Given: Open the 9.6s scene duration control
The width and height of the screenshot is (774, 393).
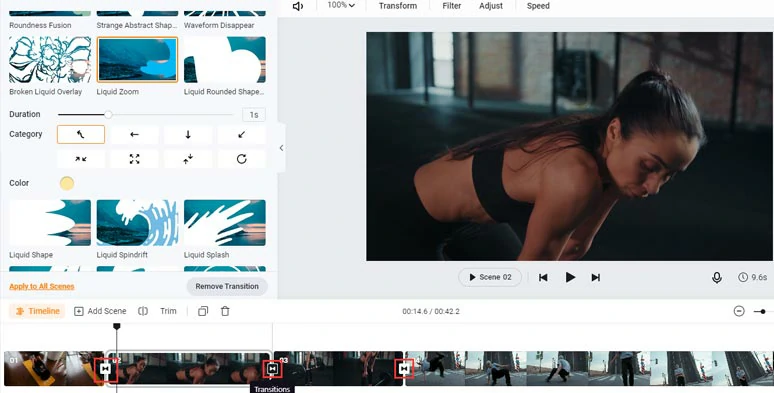Looking at the screenshot, I should click(x=752, y=277).
